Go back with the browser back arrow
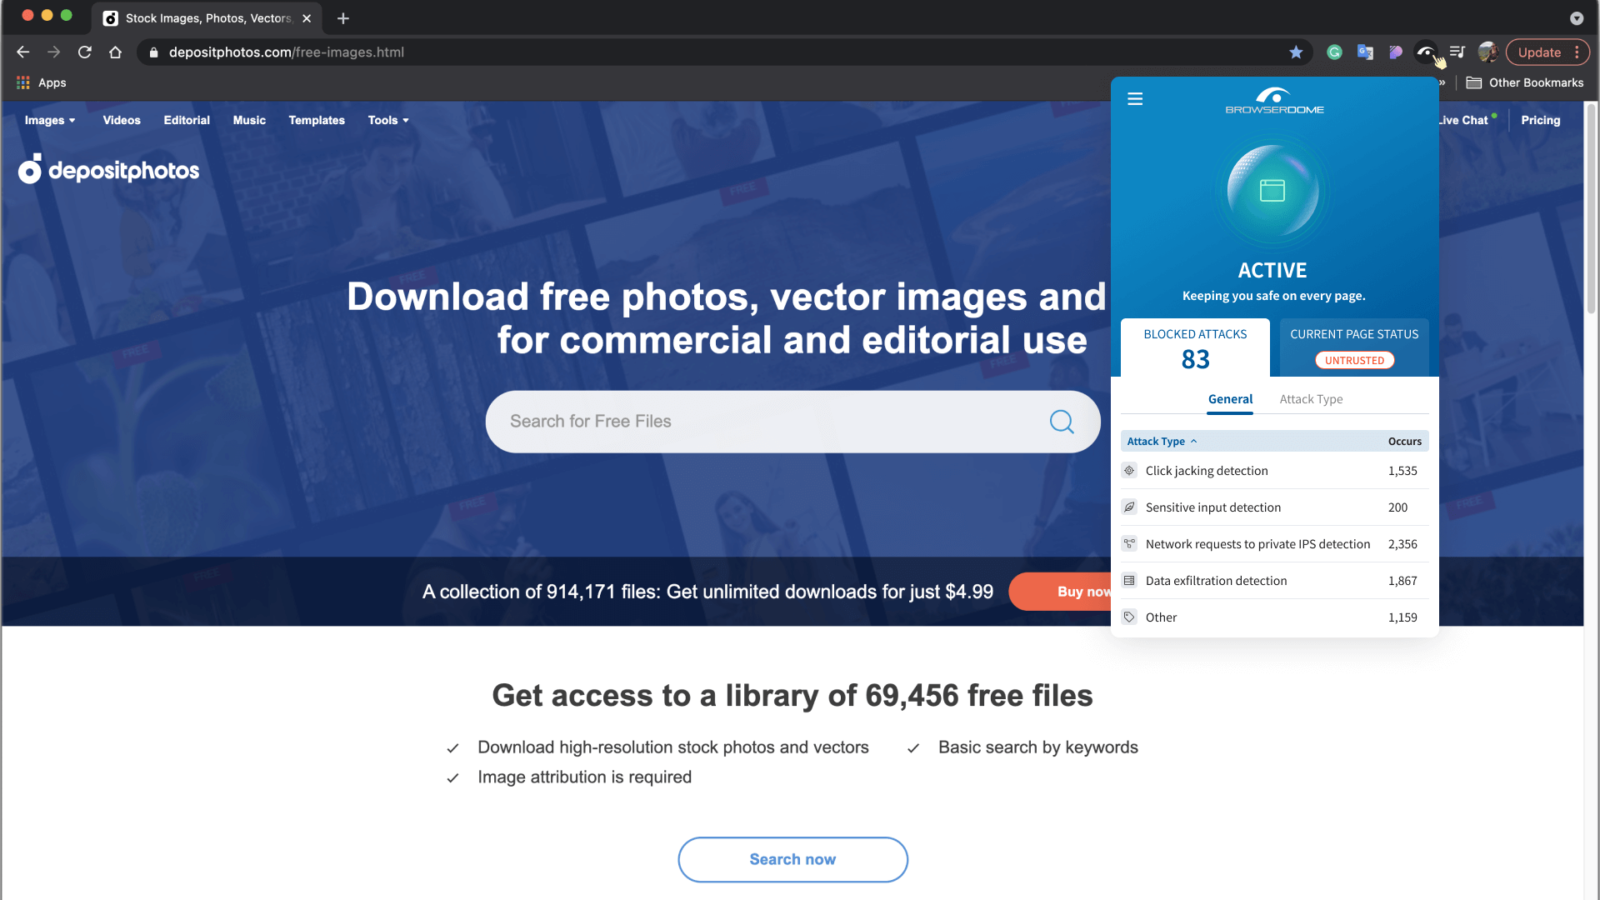The image size is (1600, 900). coord(23,52)
